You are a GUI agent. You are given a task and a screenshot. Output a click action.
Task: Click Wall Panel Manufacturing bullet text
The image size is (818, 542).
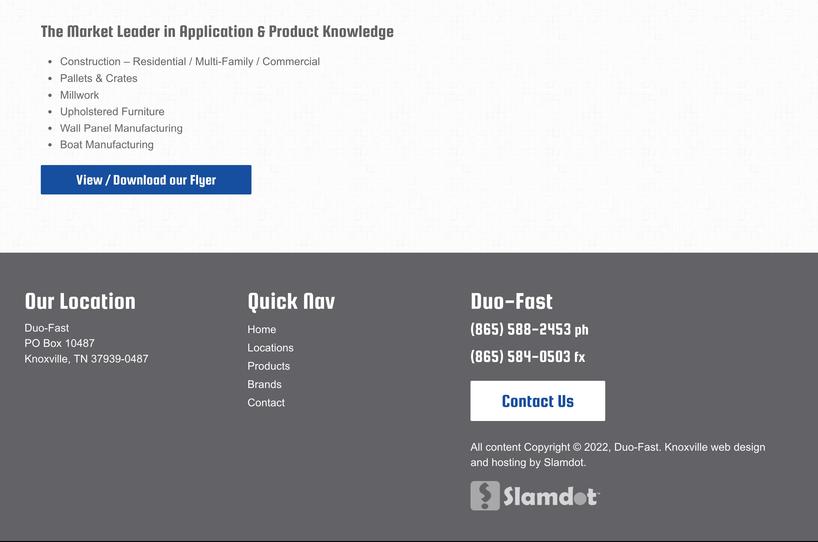coord(121,128)
